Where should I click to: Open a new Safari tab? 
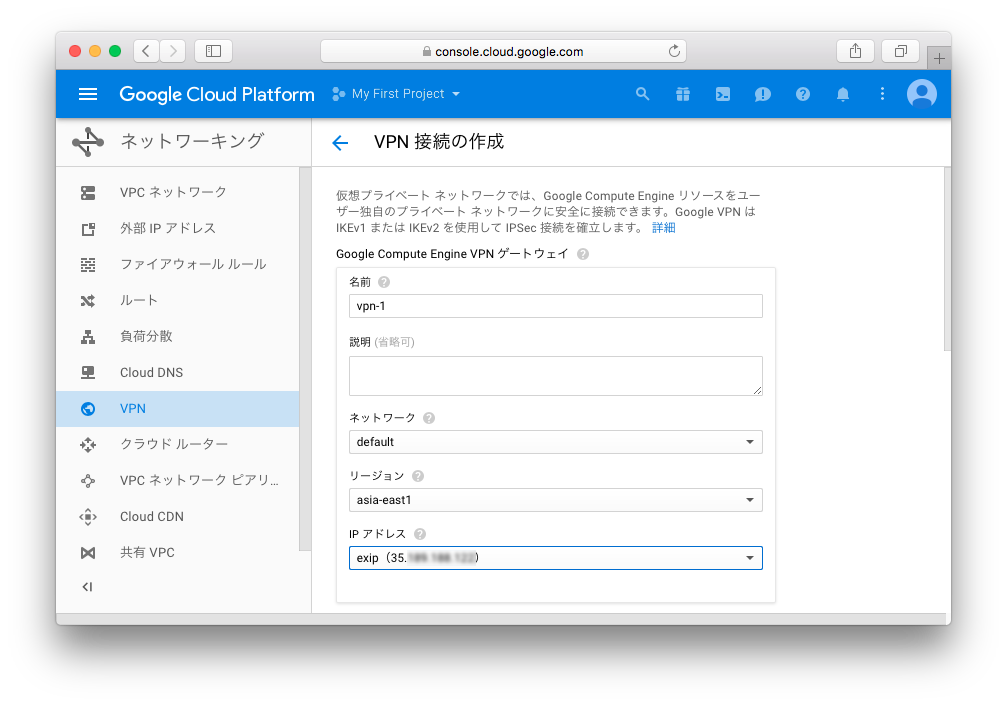[939, 58]
